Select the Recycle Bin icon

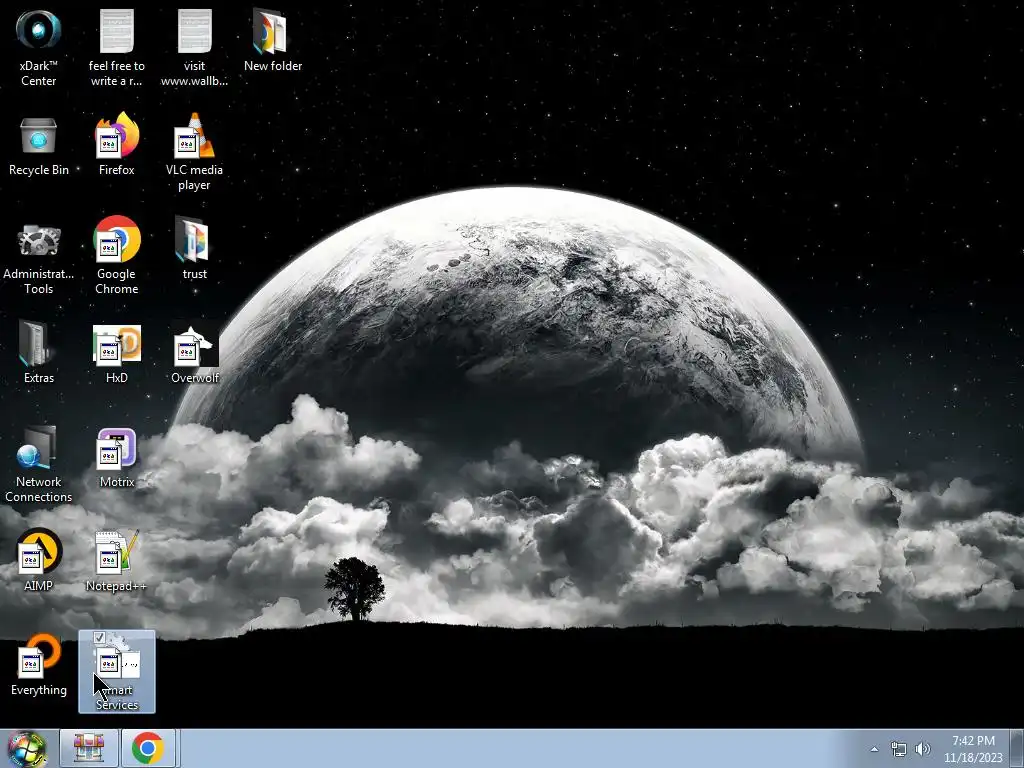(39, 146)
